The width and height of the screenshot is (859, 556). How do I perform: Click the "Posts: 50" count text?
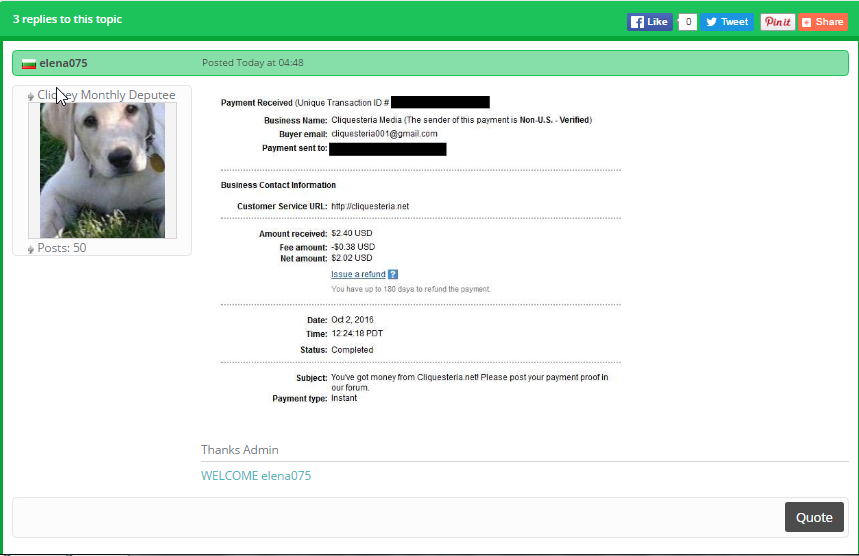tap(62, 248)
